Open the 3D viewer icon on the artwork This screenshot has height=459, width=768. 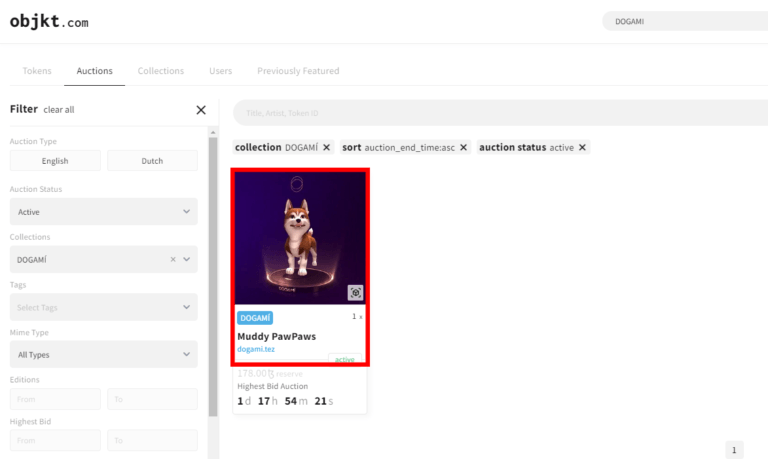pyautogui.click(x=356, y=292)
